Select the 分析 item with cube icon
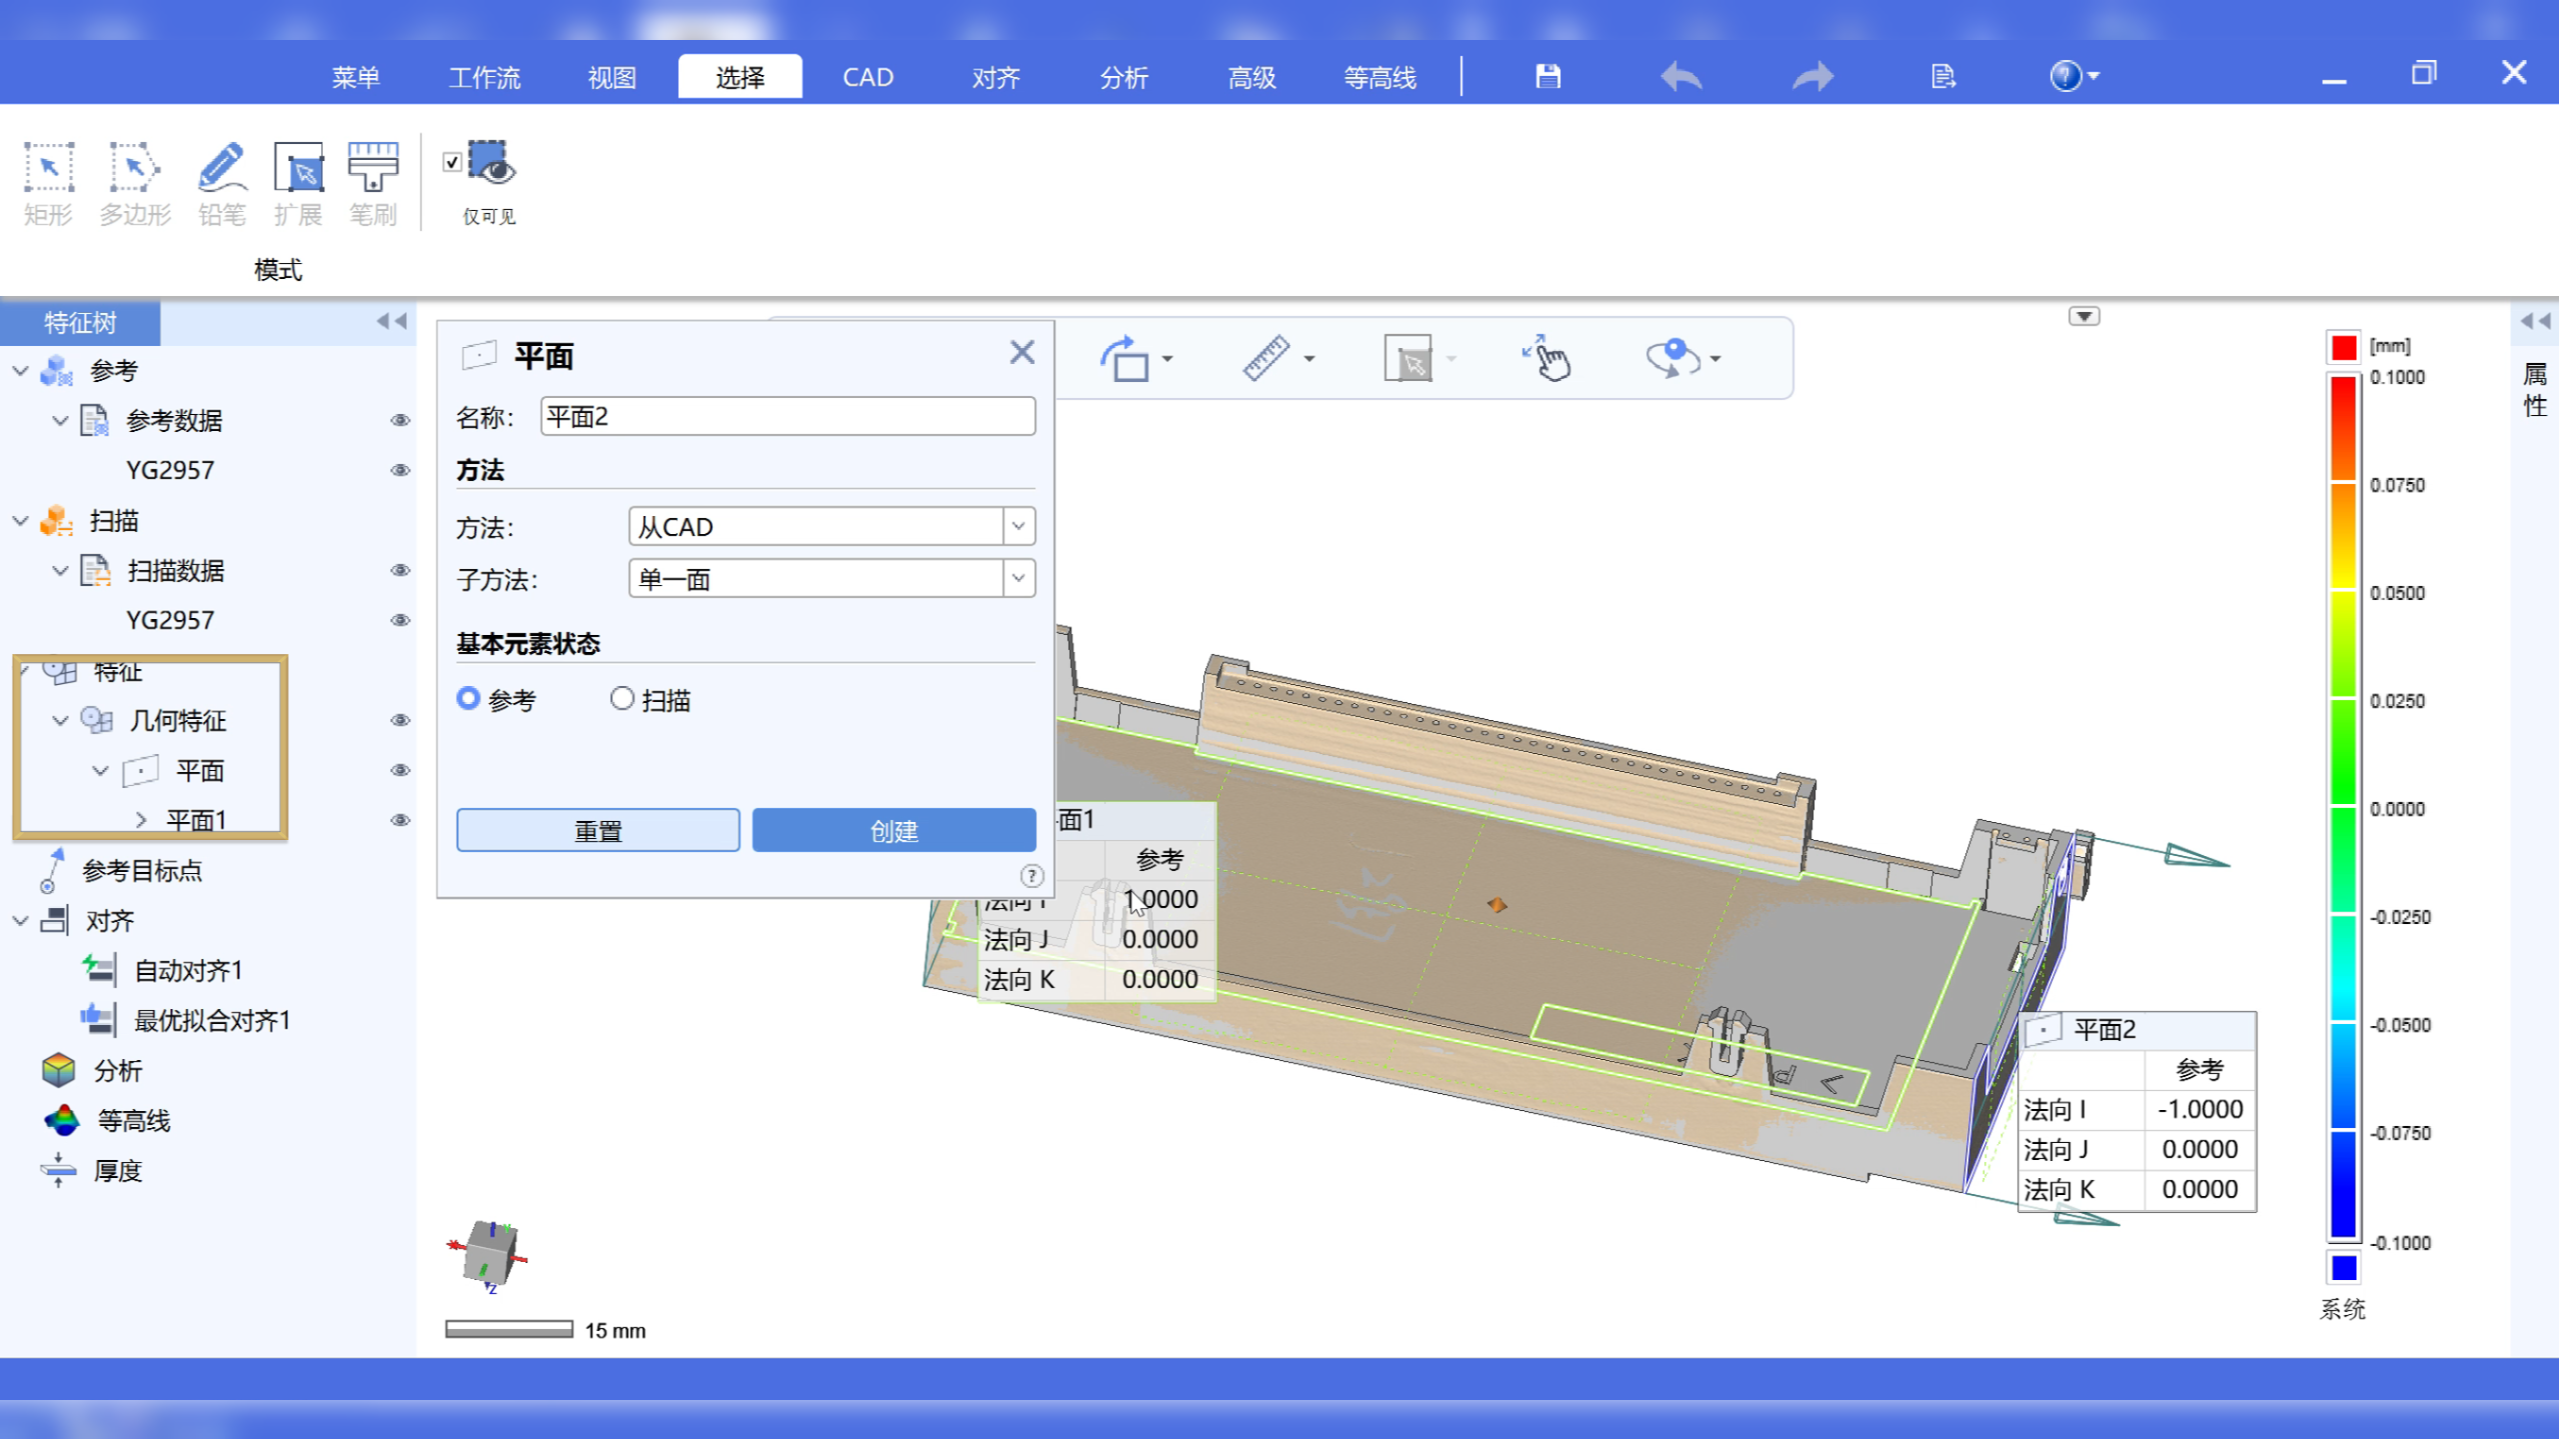The height and width of the screenshot is (1439, 2559). [93, 1071]
